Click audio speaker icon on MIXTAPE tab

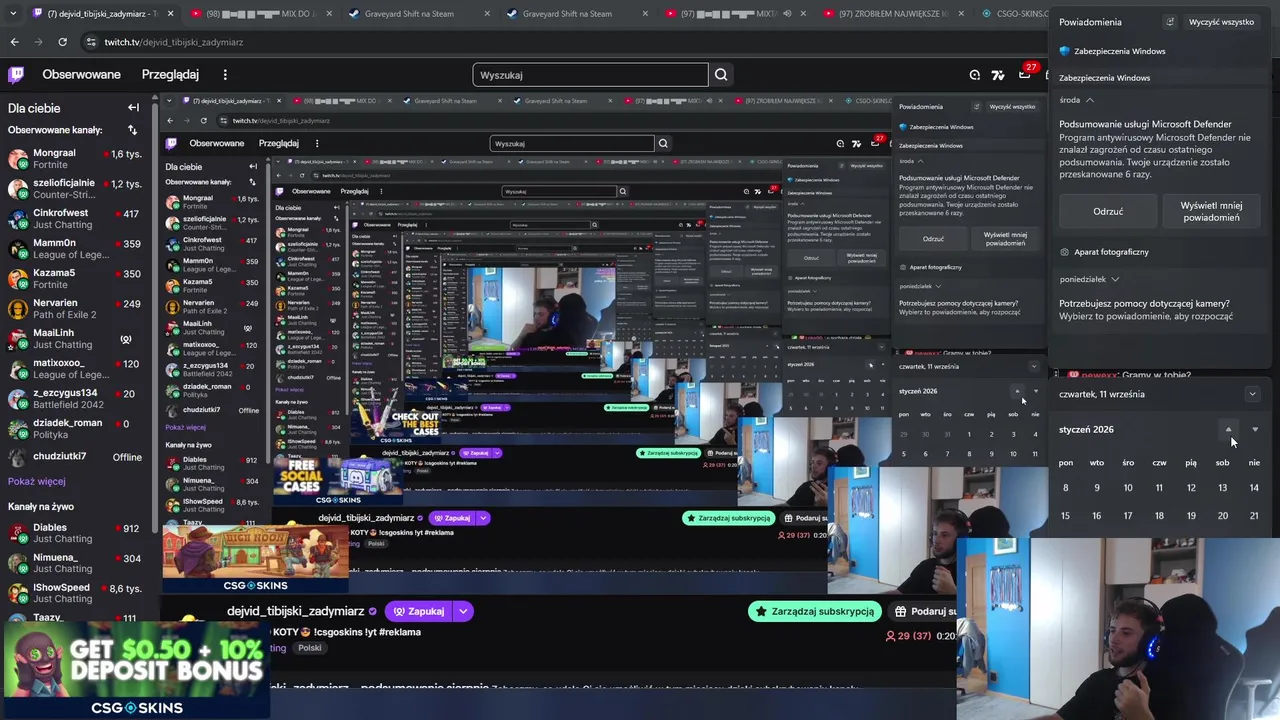pos(787,14)
